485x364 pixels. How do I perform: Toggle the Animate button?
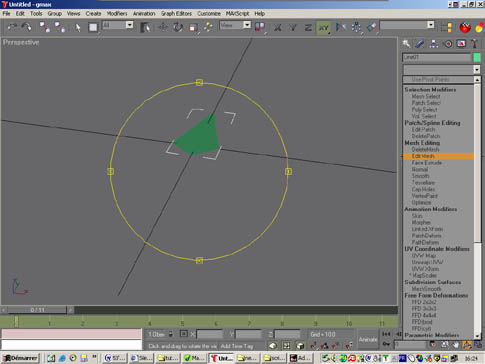pos(368,339)
